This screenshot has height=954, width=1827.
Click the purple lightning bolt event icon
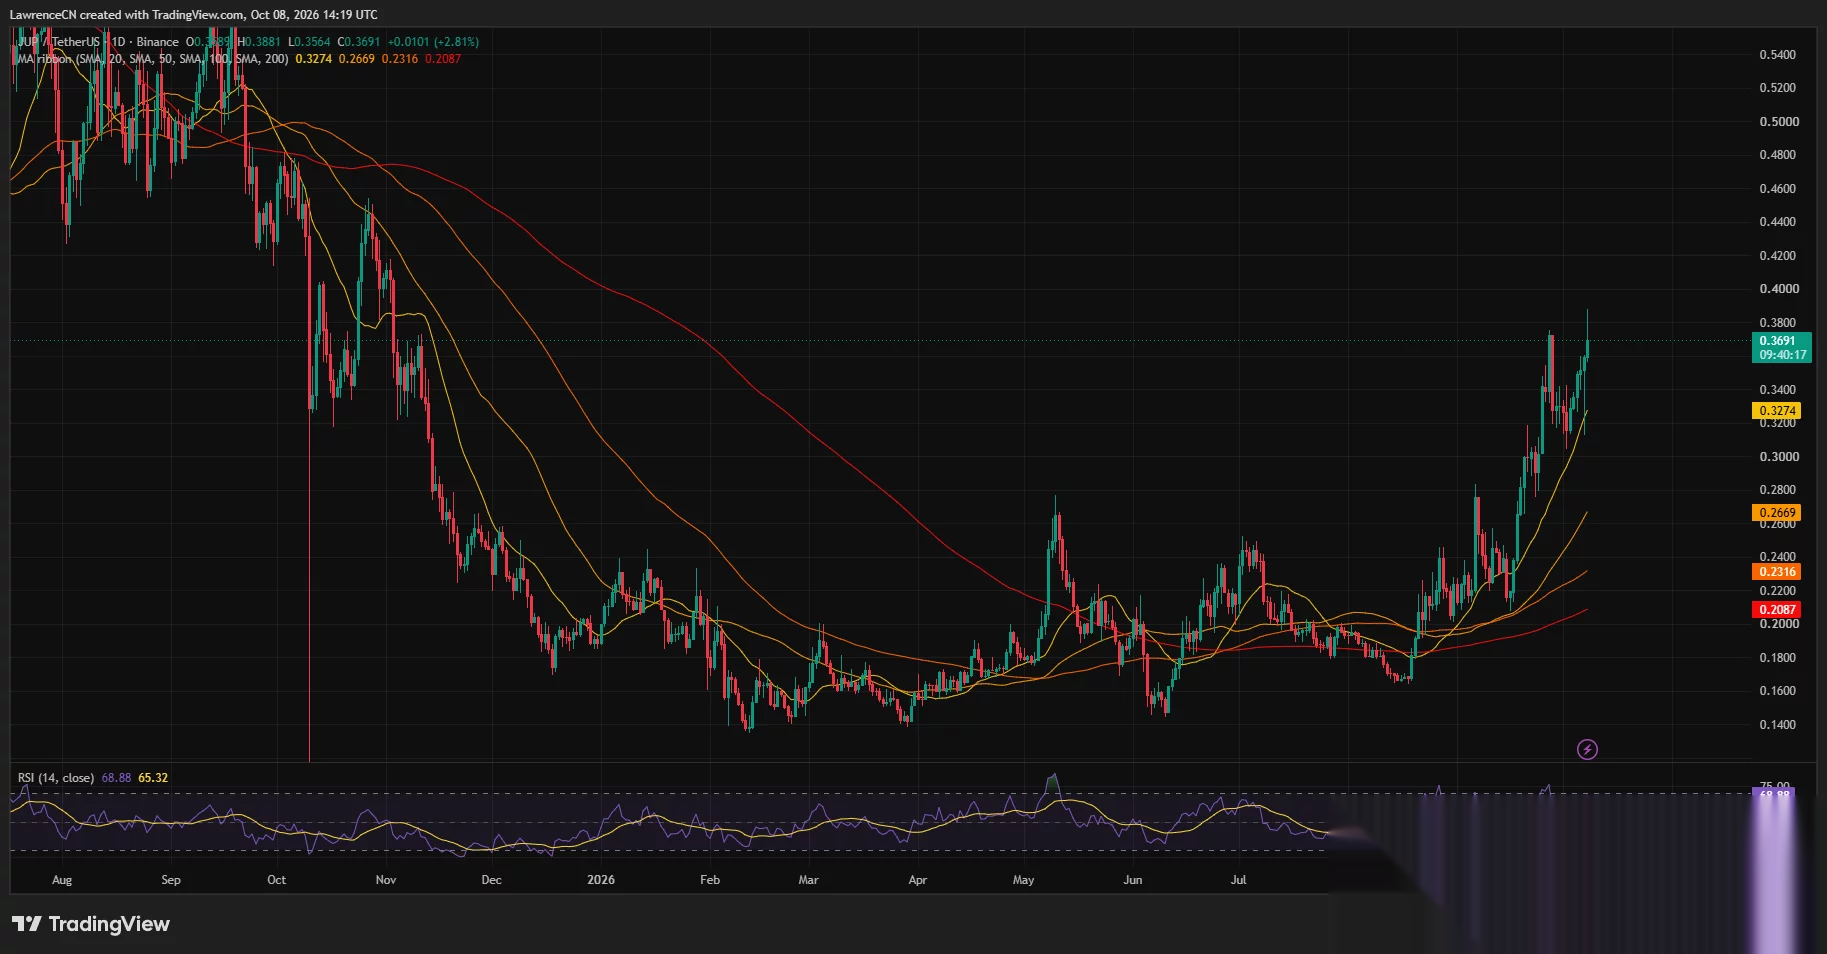(x=1587, y=749)
